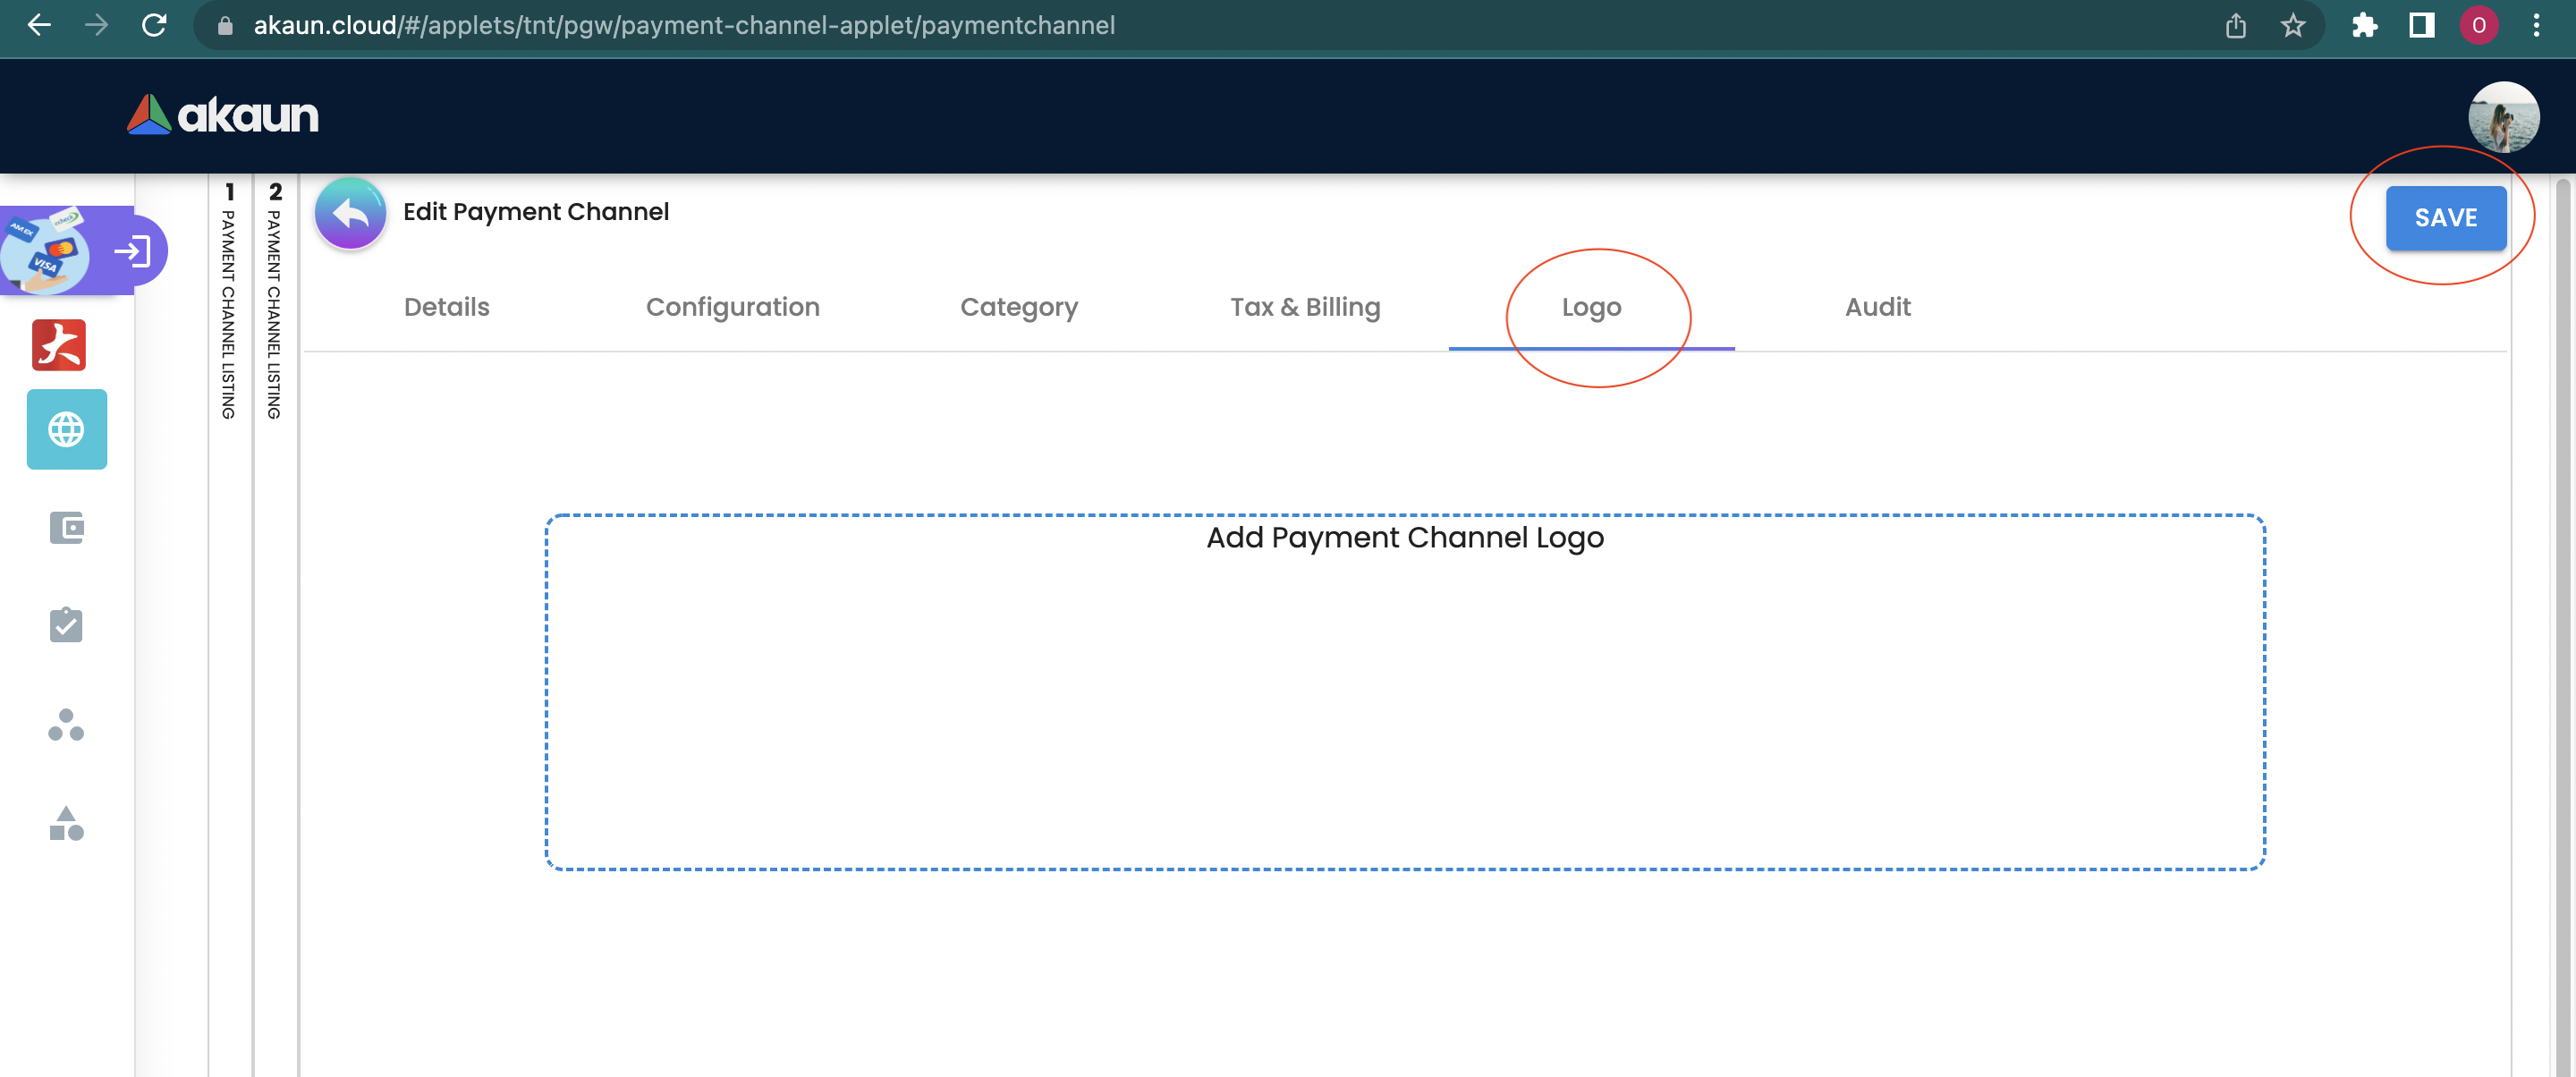Screen dimensions: 2576x1077
Task: Reload the page in browser
Action: (154, 25)
